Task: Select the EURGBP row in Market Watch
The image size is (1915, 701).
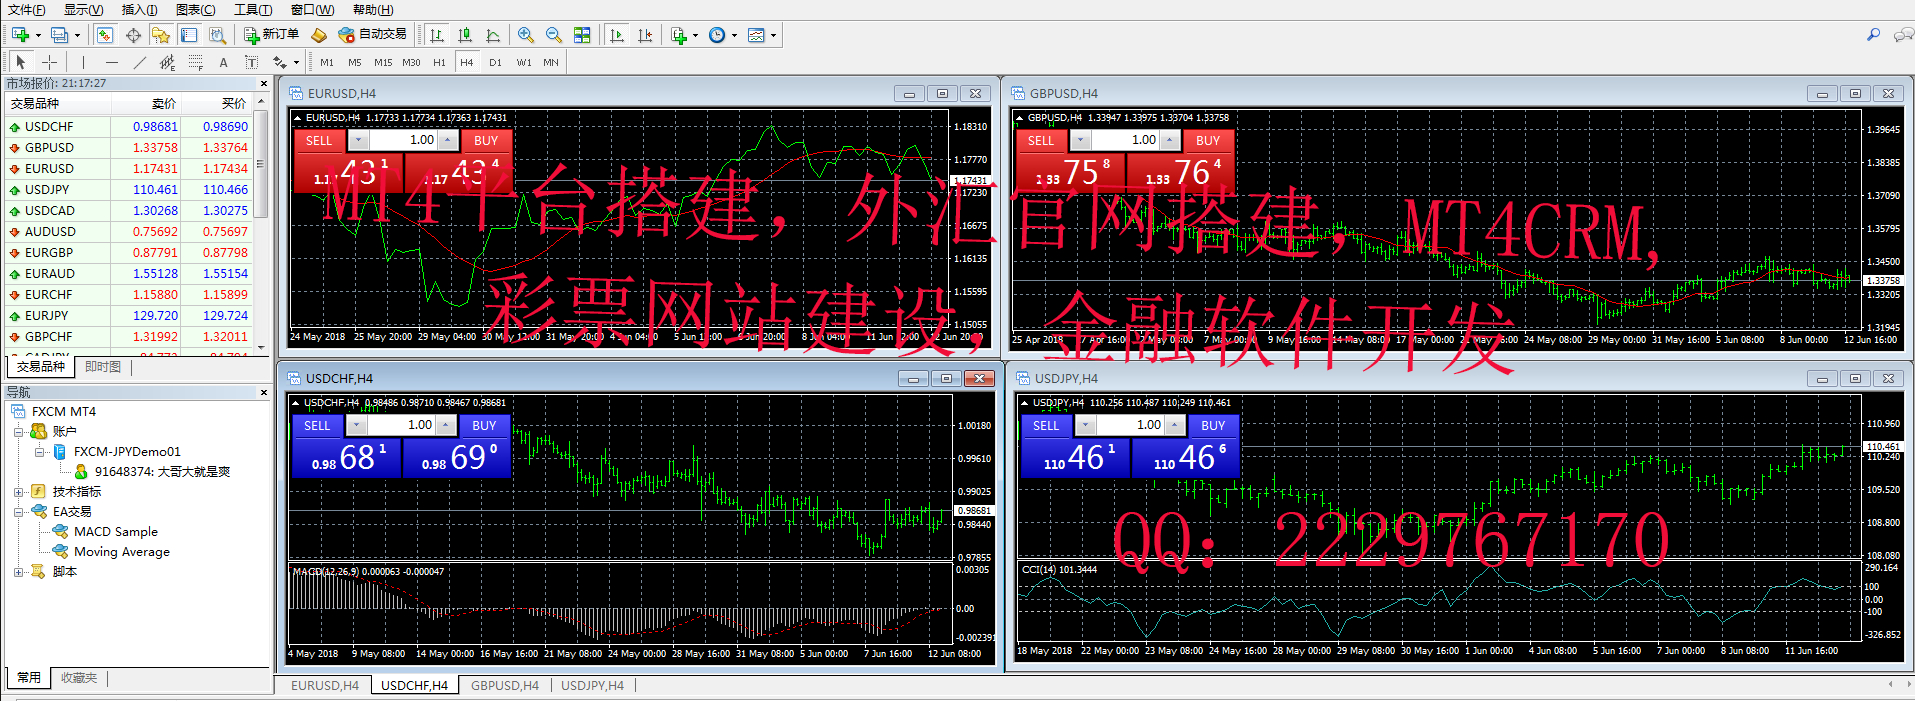Action: coord(127,252)
